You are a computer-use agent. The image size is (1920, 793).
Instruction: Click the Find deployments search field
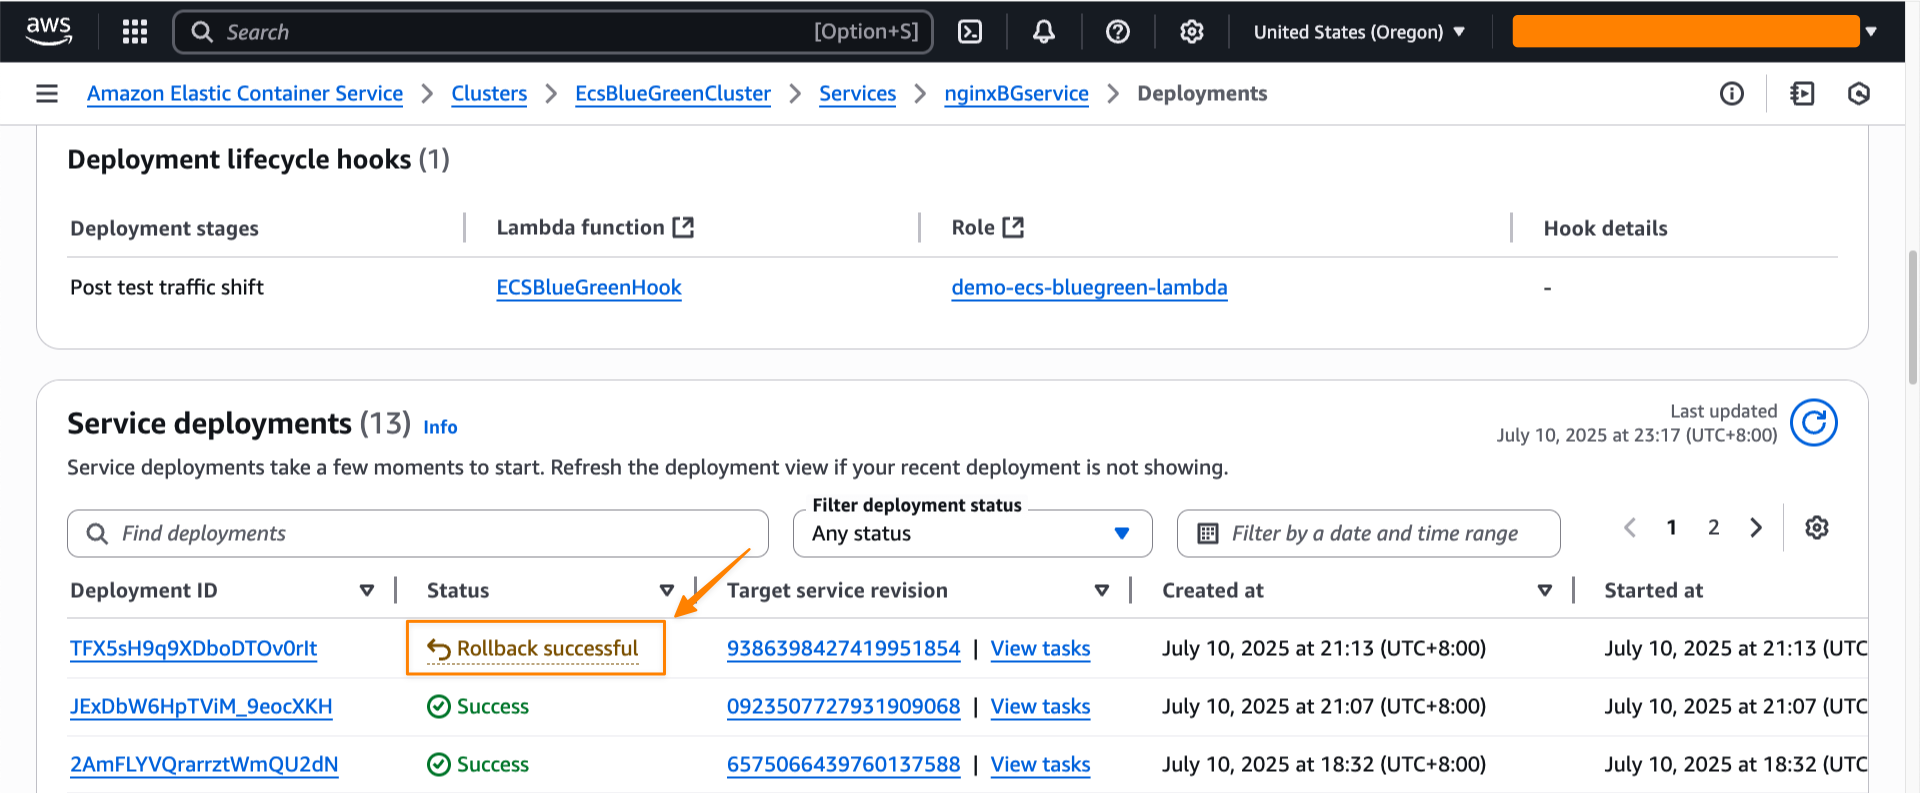pyautogui.click(x=418, y=533)
